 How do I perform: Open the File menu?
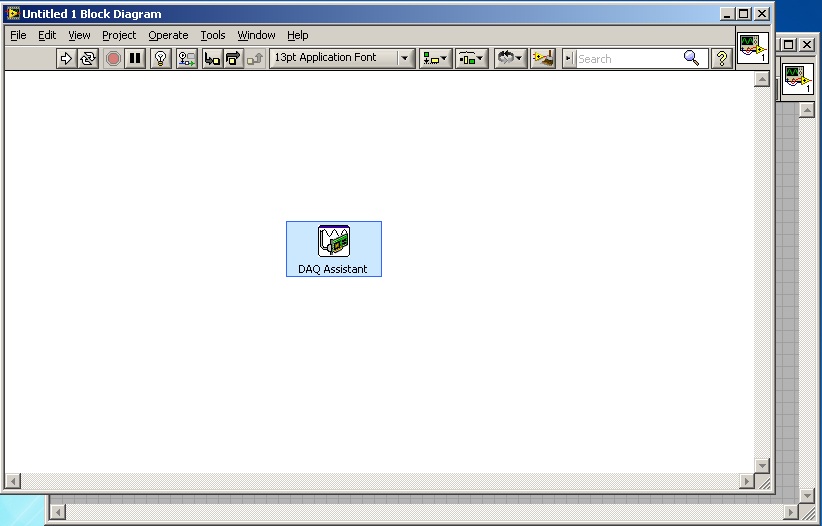[x=18, y=35]
